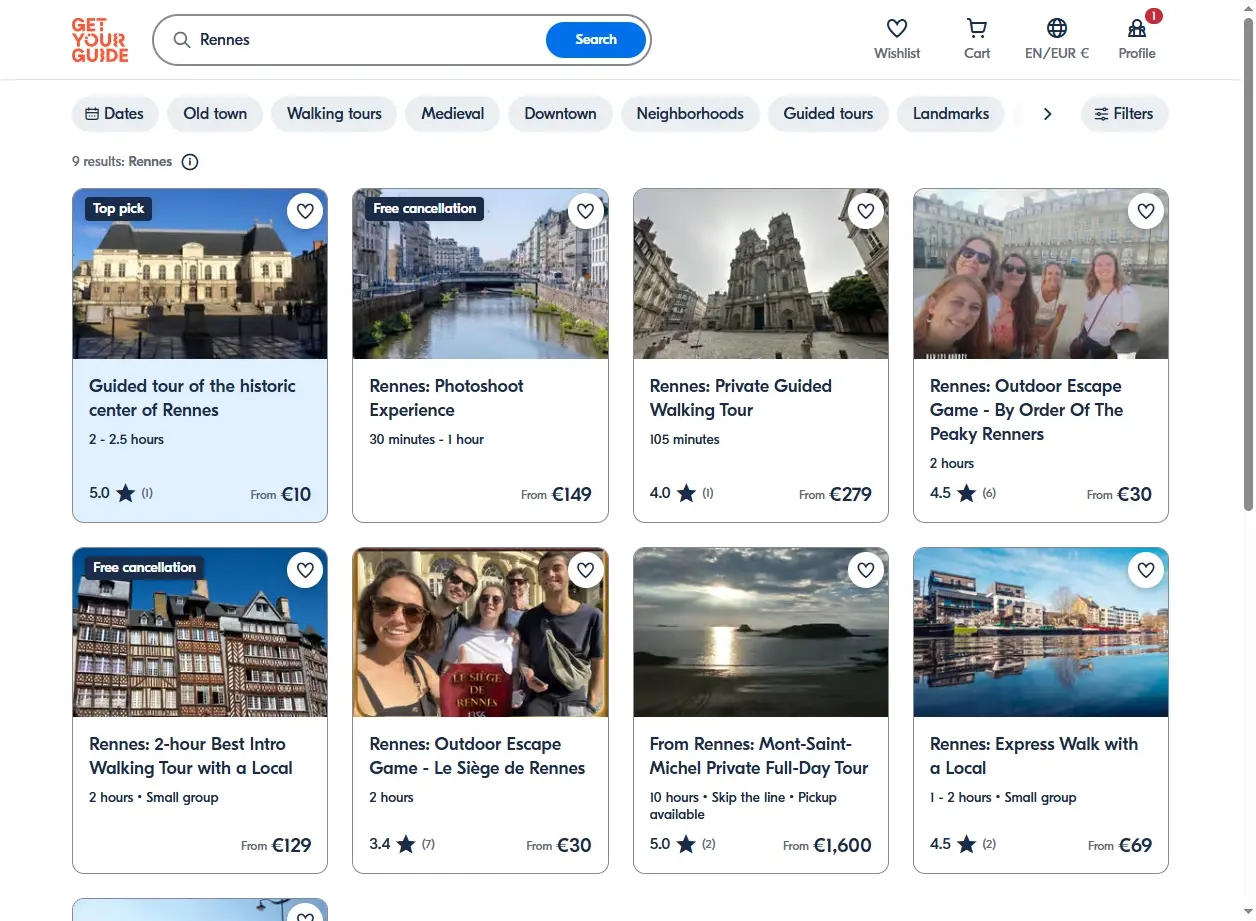Click the info icon next to 9 results
The height and width of the screenshot is (921, 1256).
pyautogui.click(x=190, y=162)
